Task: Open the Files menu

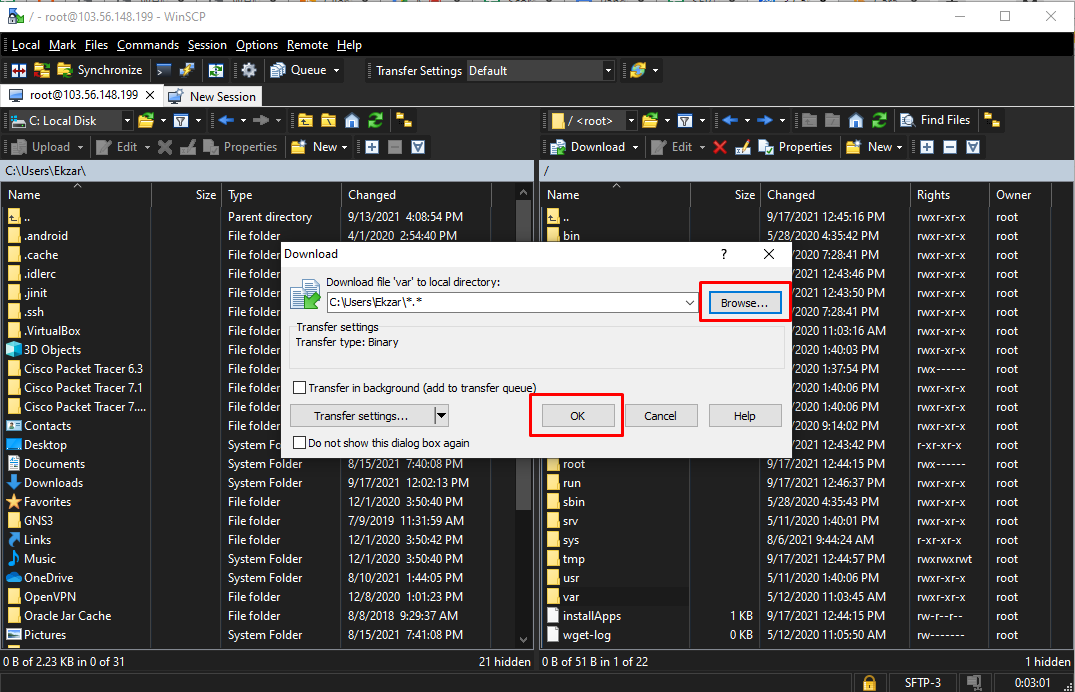Action: 97,45
